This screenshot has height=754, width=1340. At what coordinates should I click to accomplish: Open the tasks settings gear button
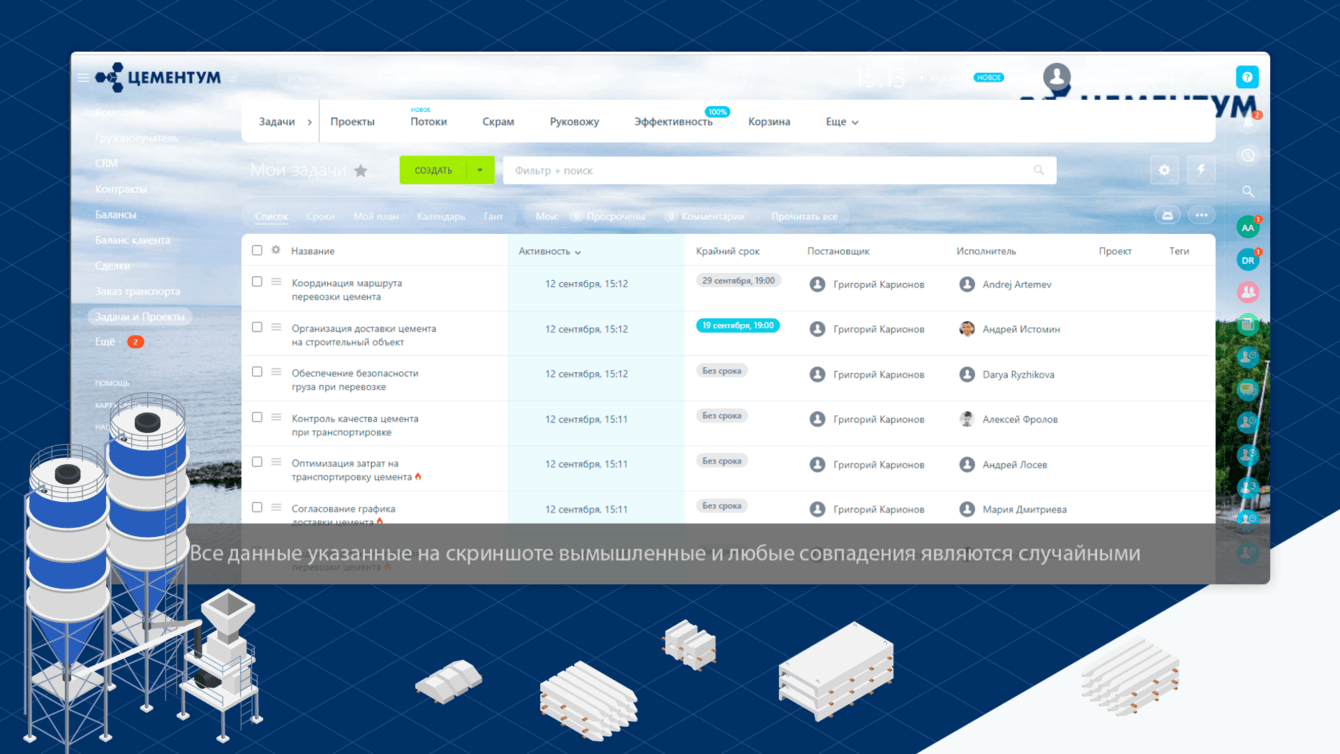click(x=1164, y=170)
